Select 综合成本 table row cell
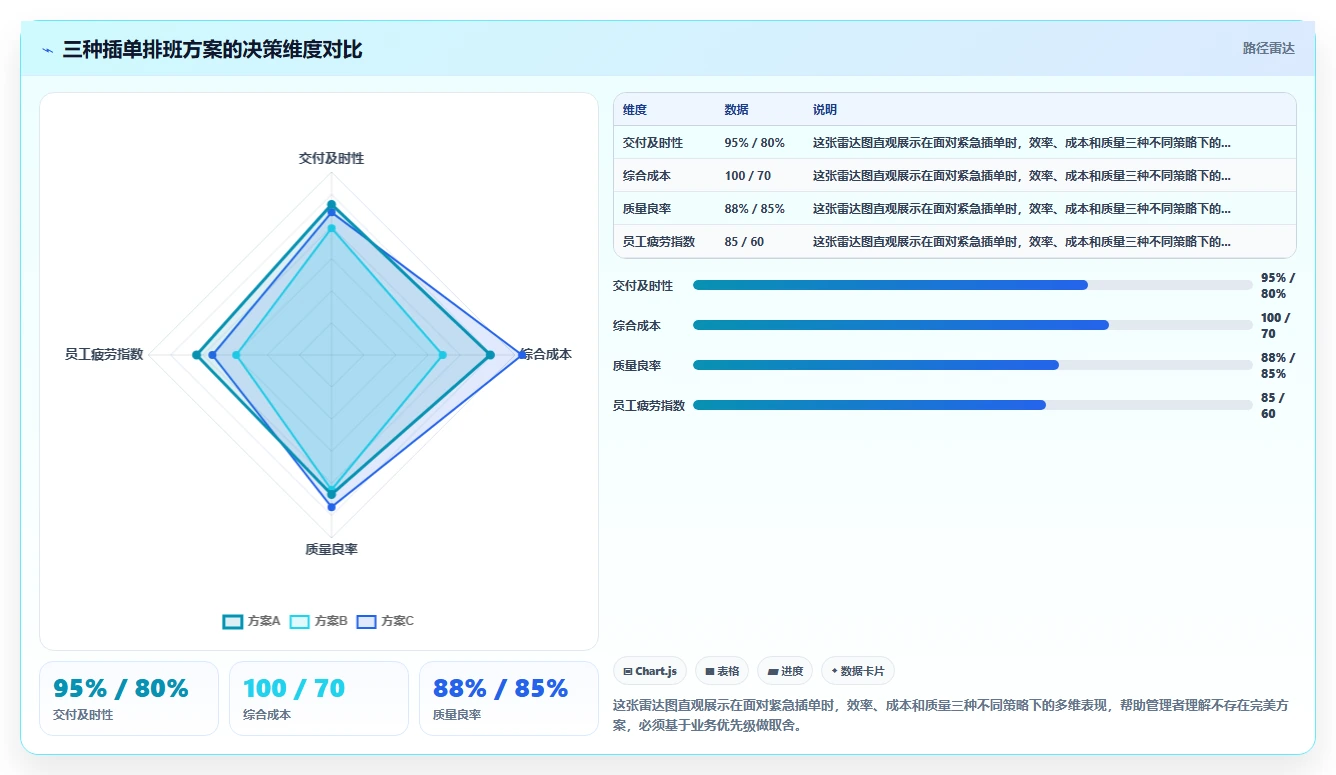This screenshot has width=1336, height=775. (647, 176)
